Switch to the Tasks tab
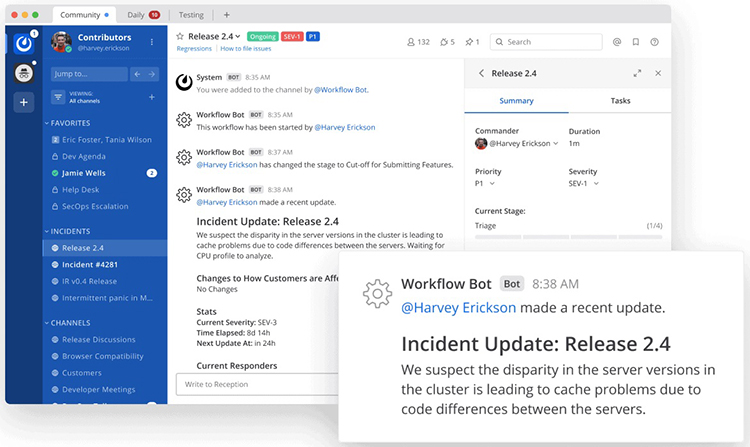Image resolution: width=750 pixels, height=447 pixels. (x=620, y=101)
